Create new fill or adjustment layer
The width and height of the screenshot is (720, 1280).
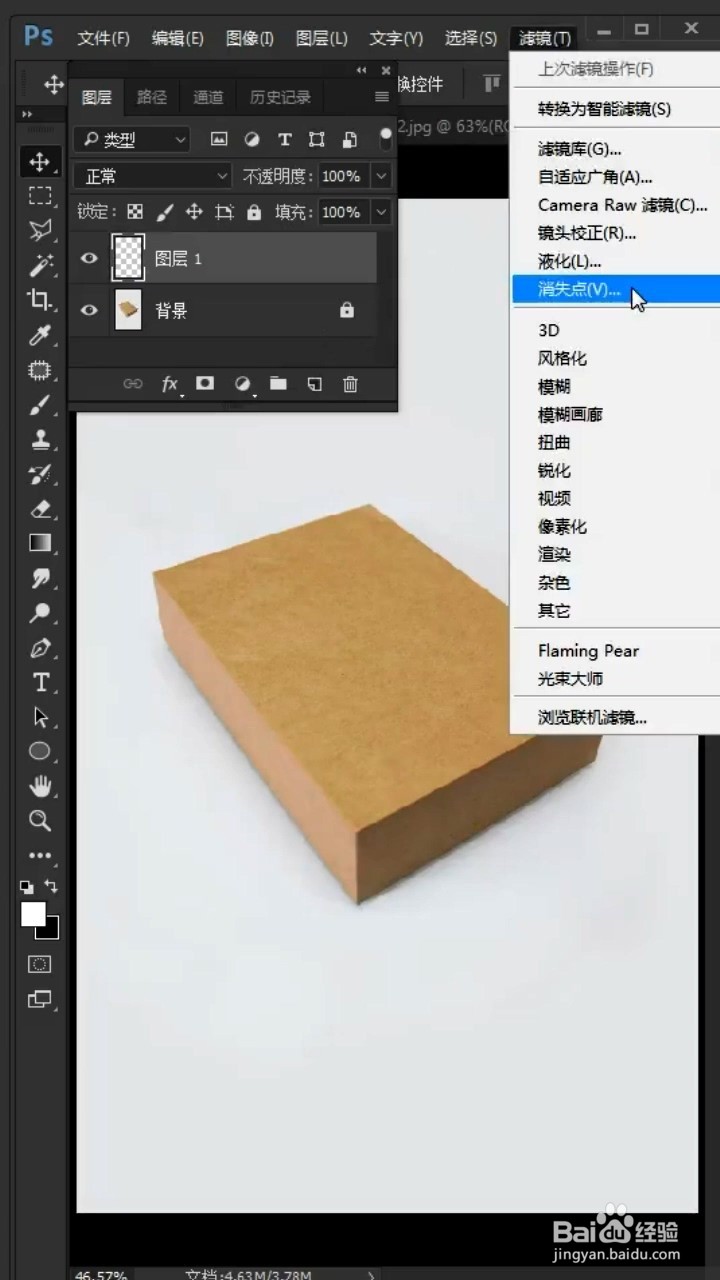(242, 383)
